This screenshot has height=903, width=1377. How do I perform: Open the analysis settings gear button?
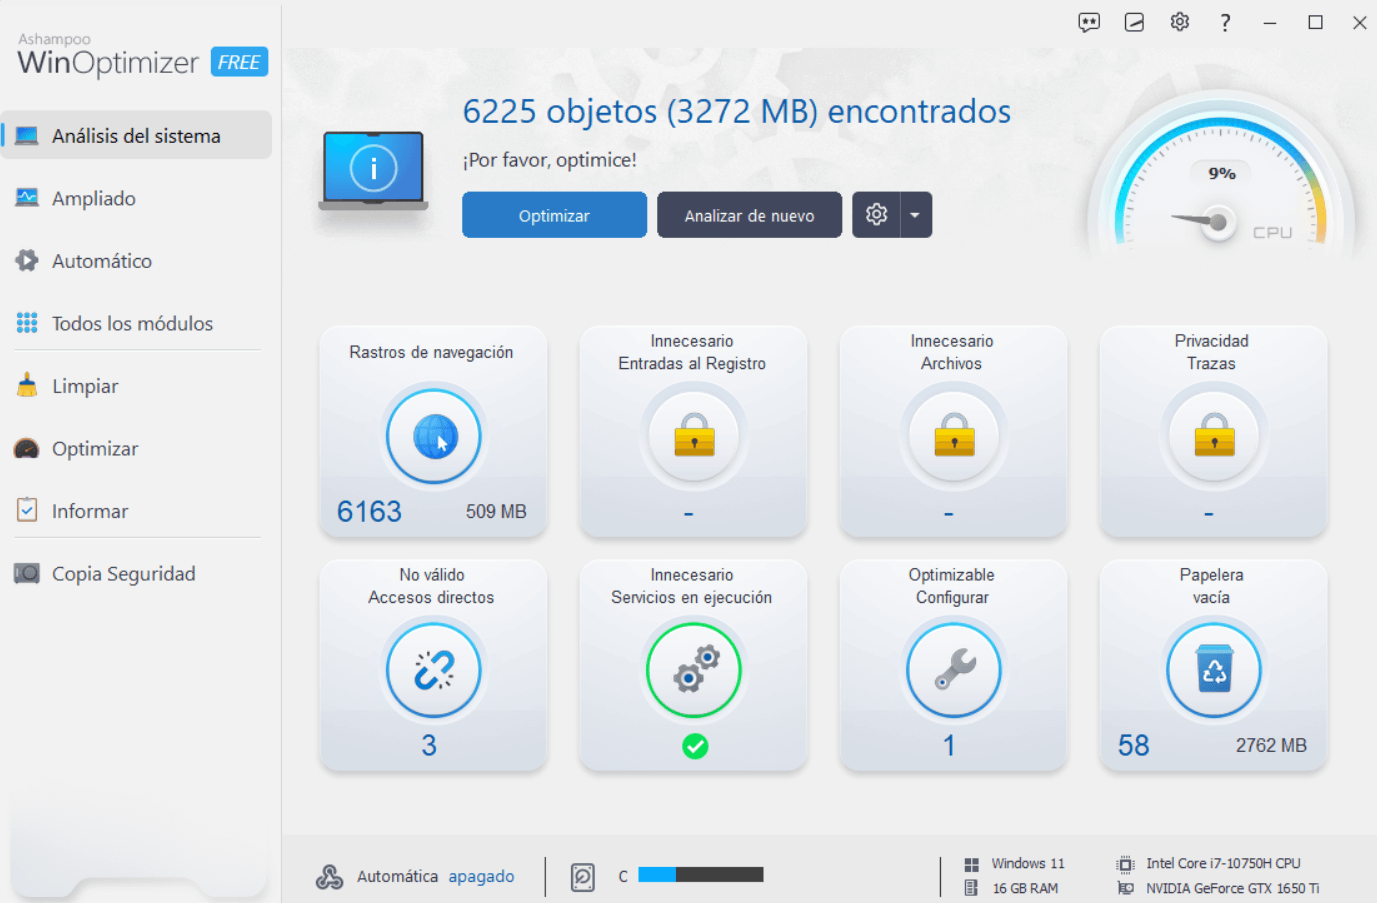click(x=877, y=215)
